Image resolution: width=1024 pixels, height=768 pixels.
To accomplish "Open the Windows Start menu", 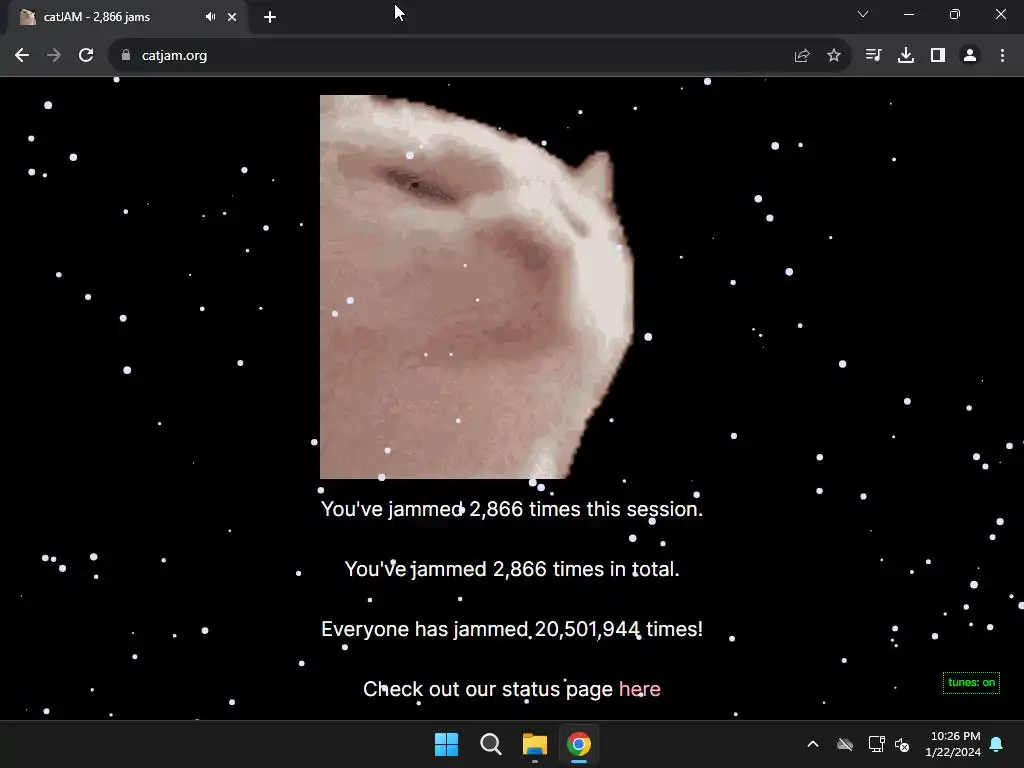I will coord(447,744).
